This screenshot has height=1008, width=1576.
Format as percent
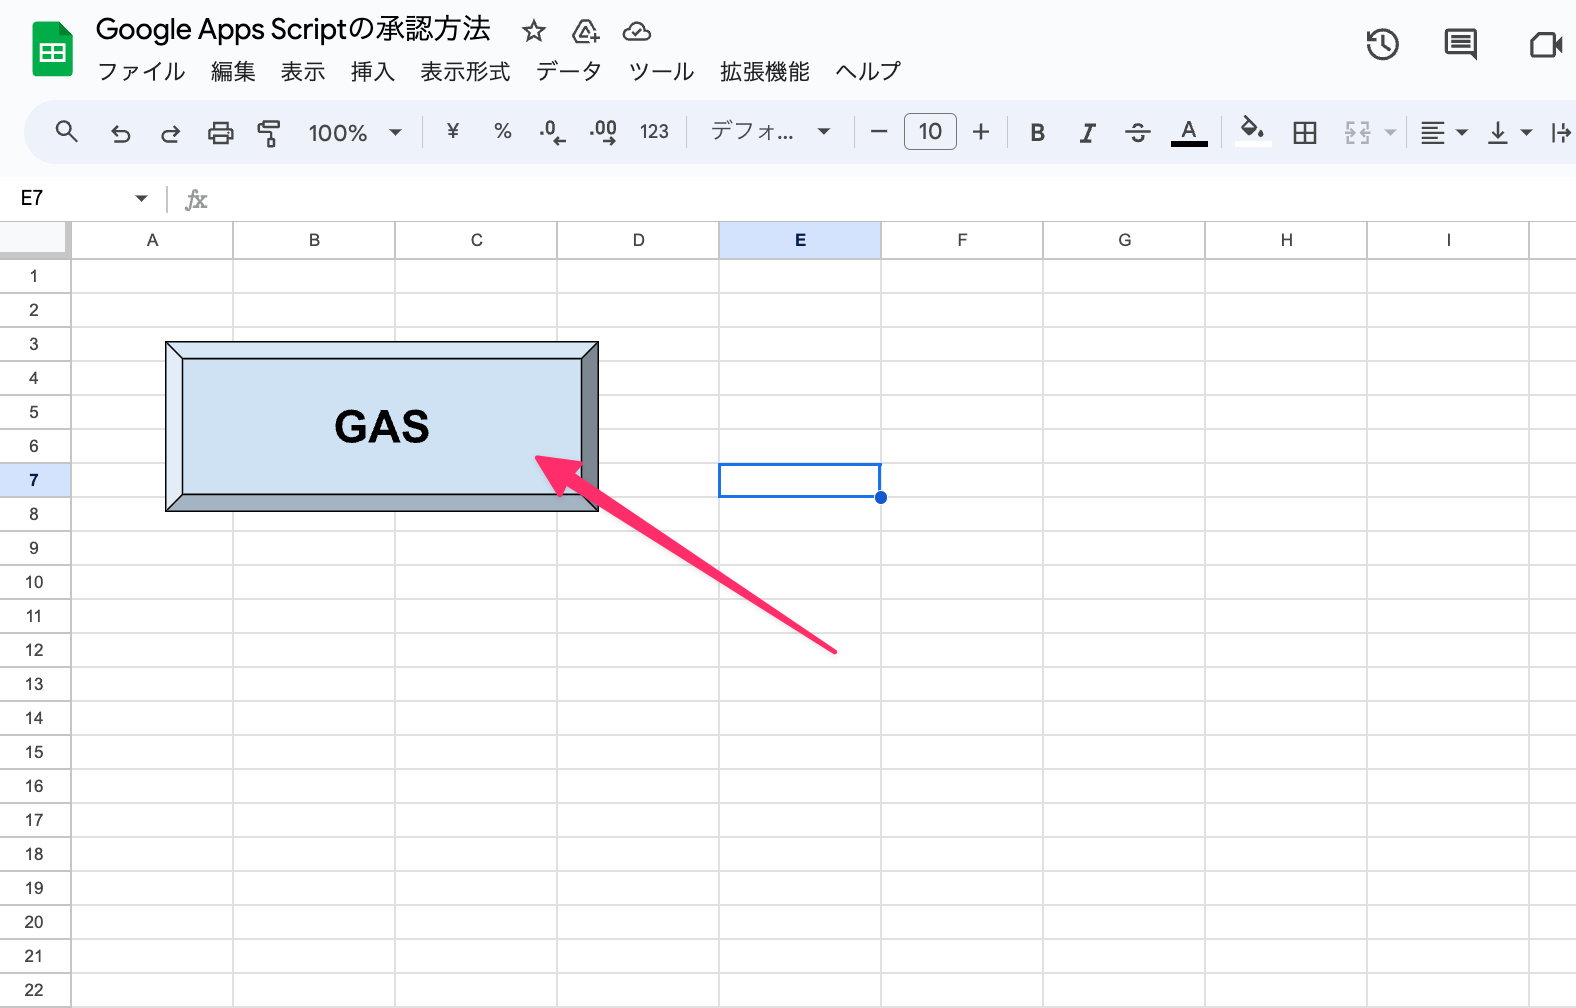pyautogui.click(x=503, y=131)
